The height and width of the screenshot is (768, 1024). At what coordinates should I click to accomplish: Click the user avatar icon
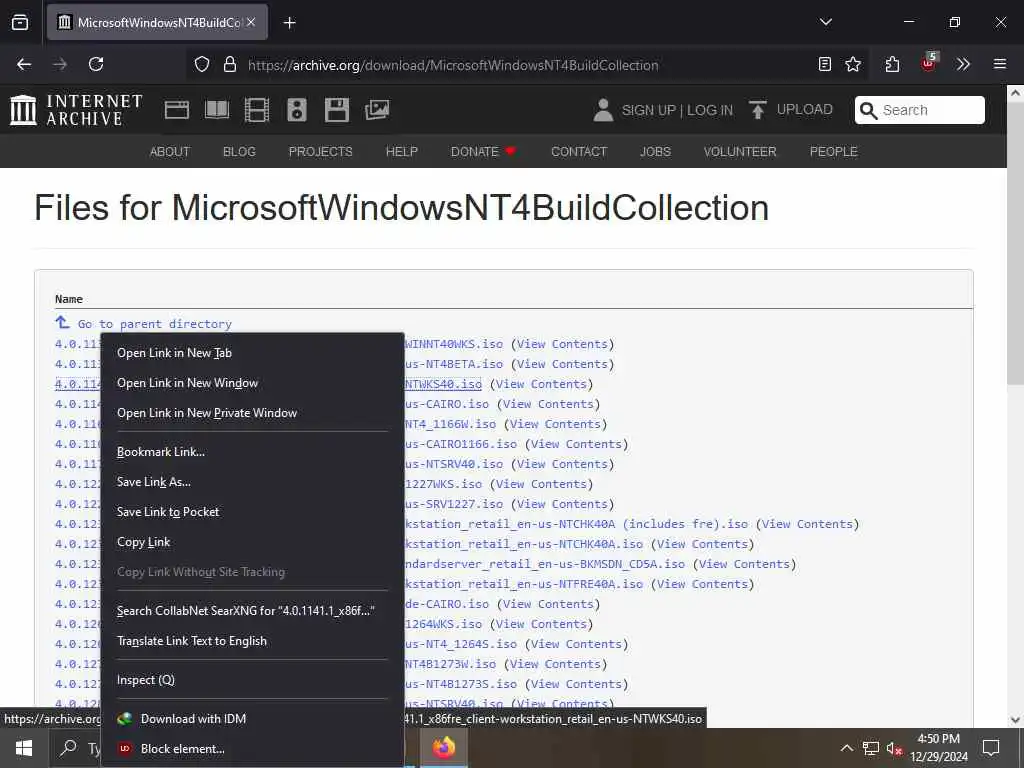pos(603,110)
